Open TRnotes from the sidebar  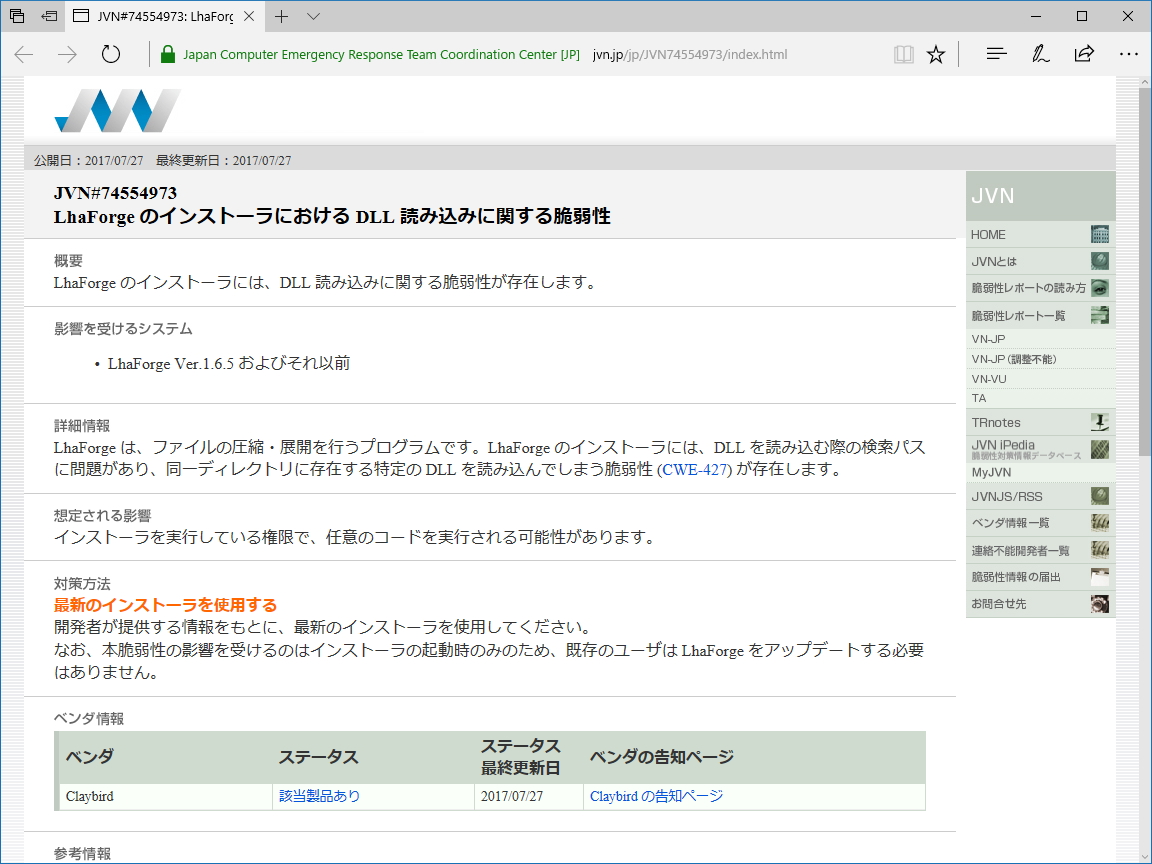point(990,421)
